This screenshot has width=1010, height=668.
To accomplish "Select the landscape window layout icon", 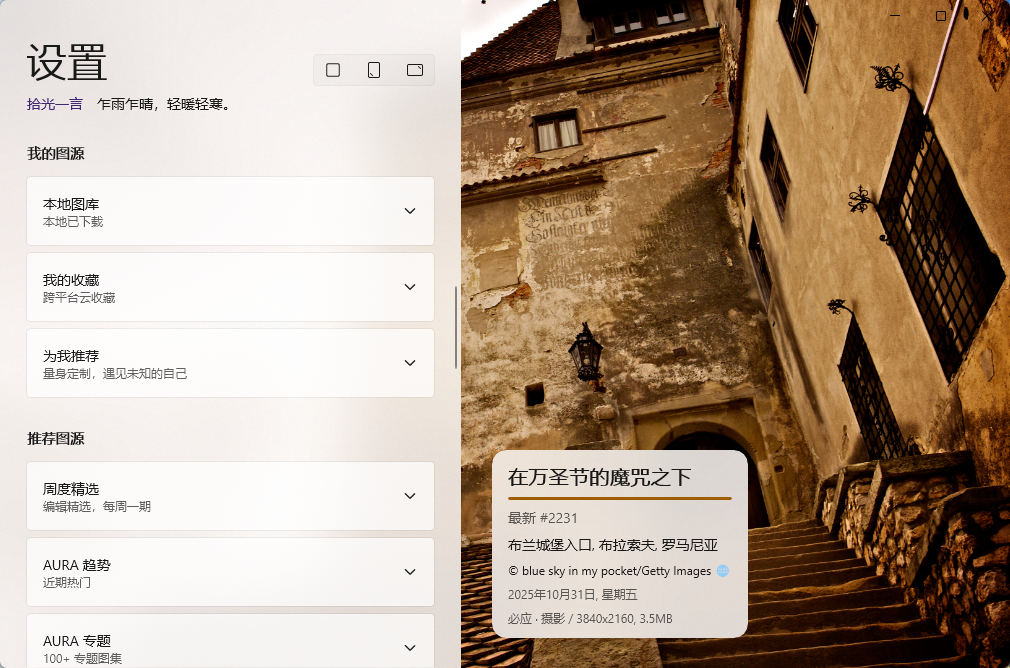I will (x=415, y=70).
